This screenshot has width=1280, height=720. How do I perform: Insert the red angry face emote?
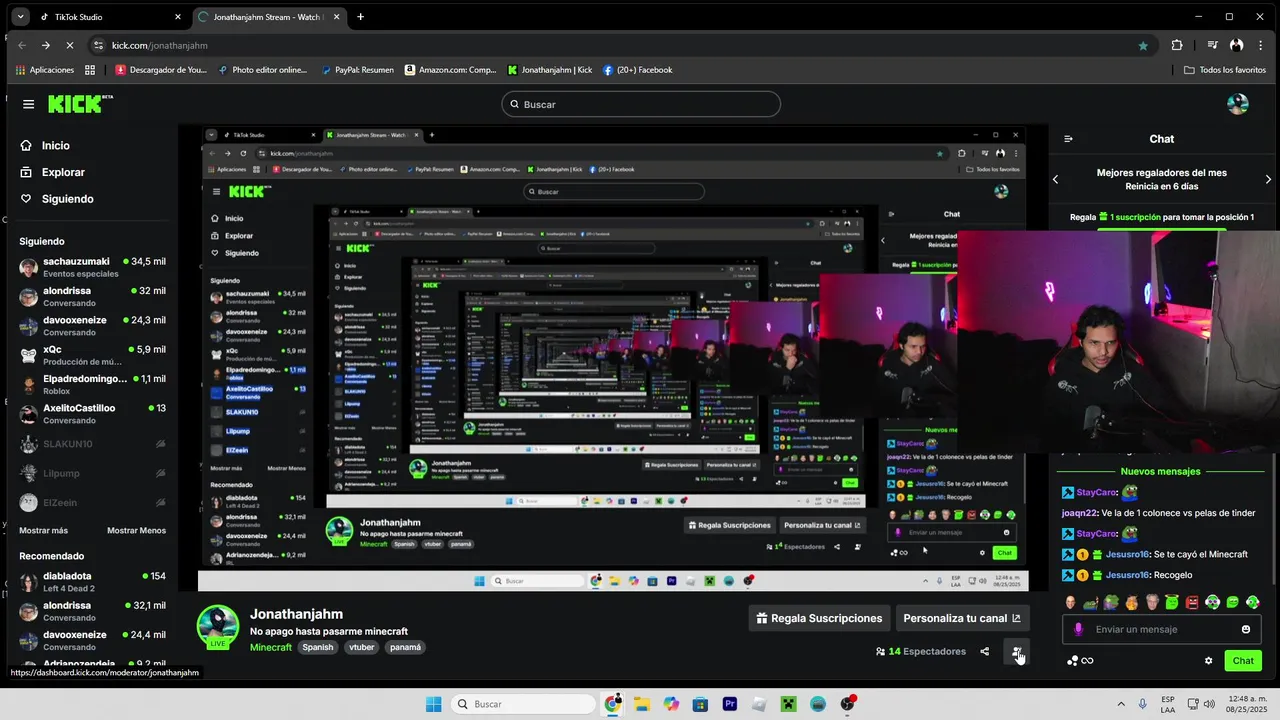click(1192, 602)
